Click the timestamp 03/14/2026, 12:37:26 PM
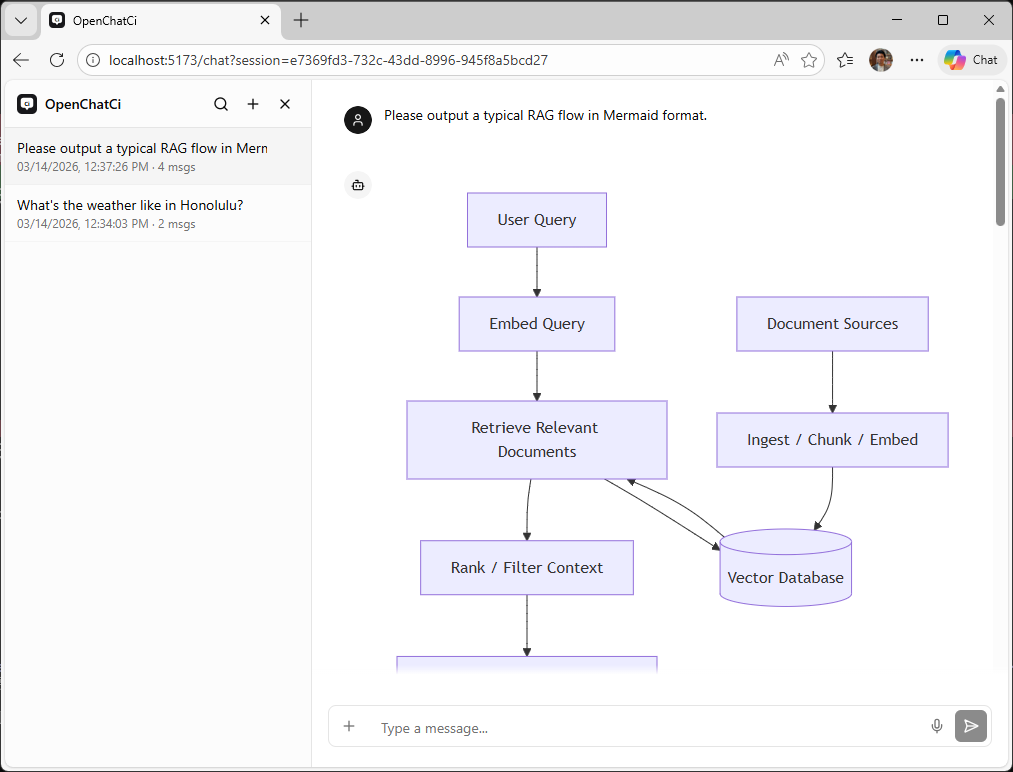This screenshot has height=772, width=1013. click(x=83, y=167)
